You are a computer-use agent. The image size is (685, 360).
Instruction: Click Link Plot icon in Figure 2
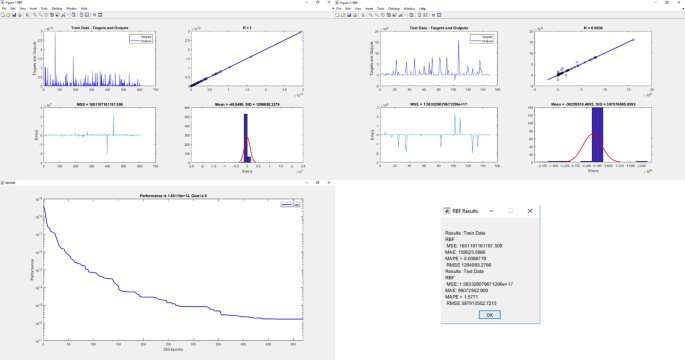tap(411, 15)
